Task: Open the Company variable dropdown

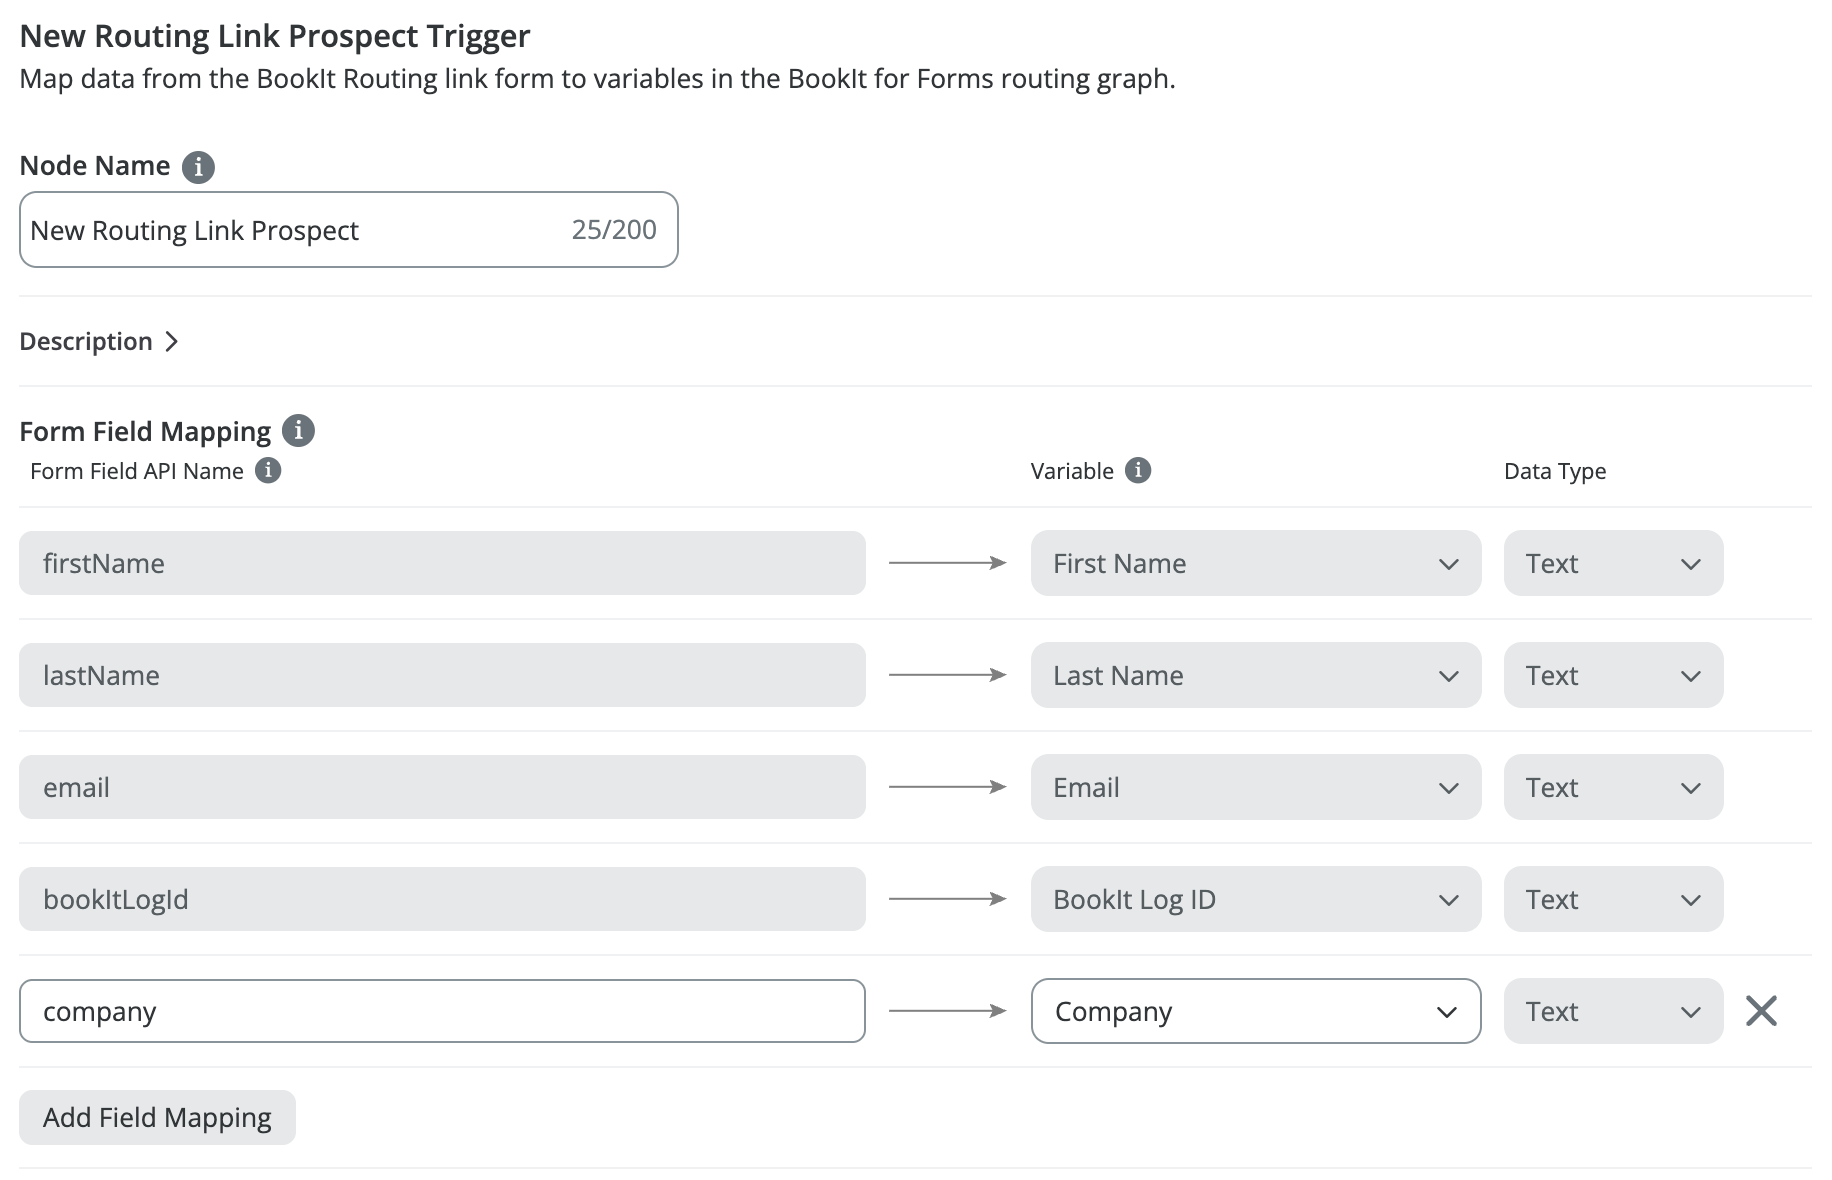Action: pos(1255,1011)
